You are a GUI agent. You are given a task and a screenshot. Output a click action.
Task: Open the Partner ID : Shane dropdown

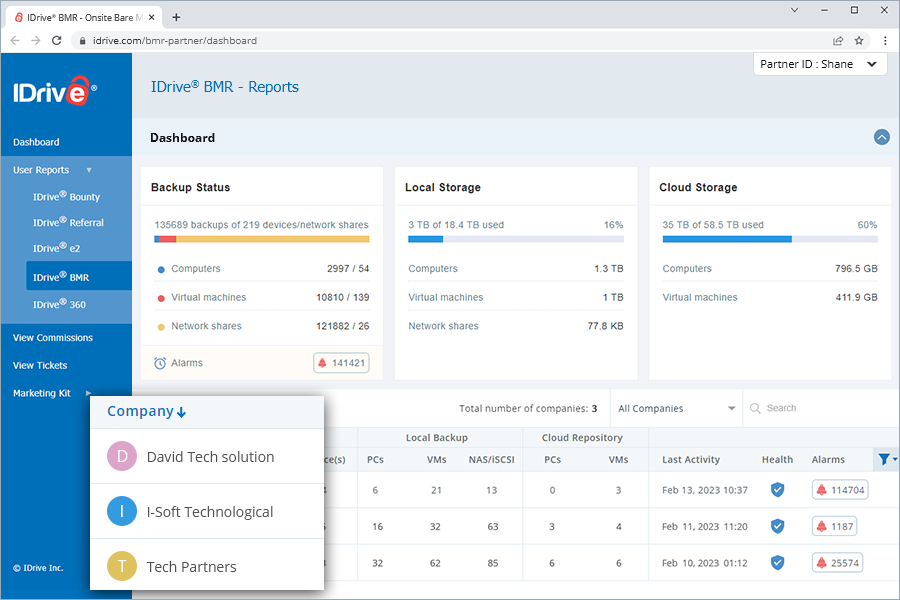coord(820,64)
